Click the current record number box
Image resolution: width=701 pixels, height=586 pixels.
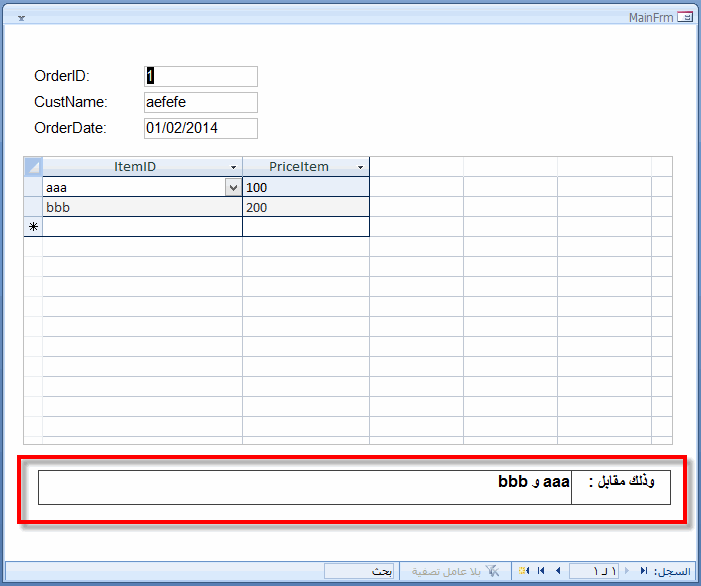[594, 571]
